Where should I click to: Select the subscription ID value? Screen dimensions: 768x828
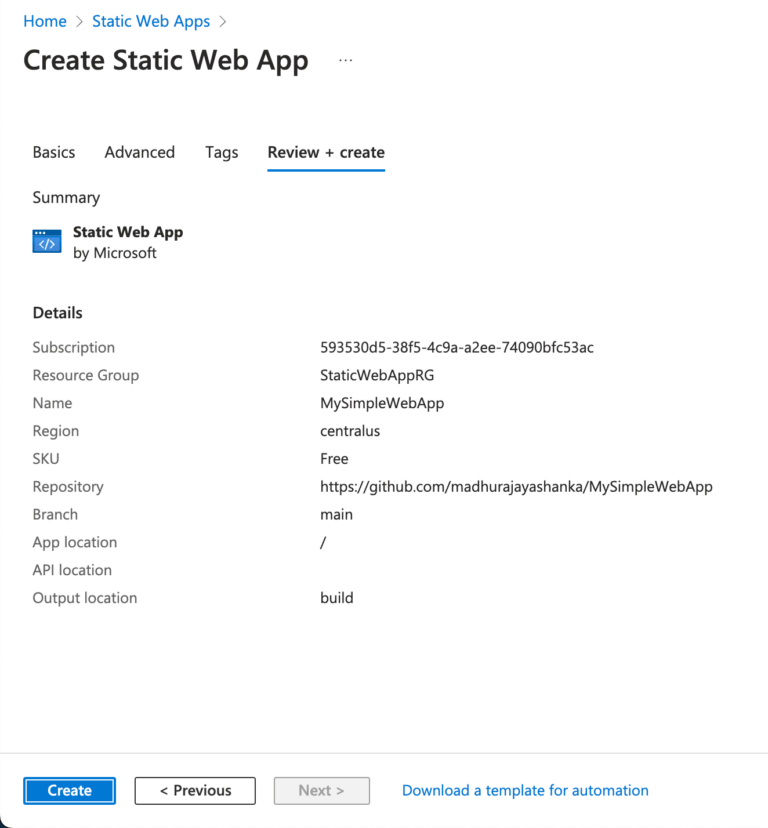[x=457, y=348]
